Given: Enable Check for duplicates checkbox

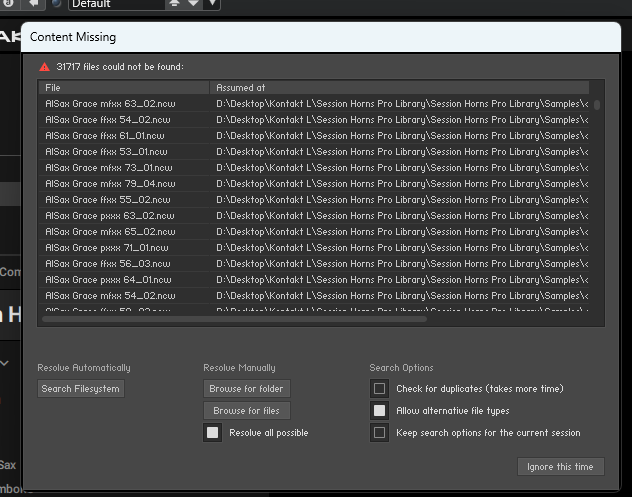Looking at the screenshot, I should click(x=379, y=388).
